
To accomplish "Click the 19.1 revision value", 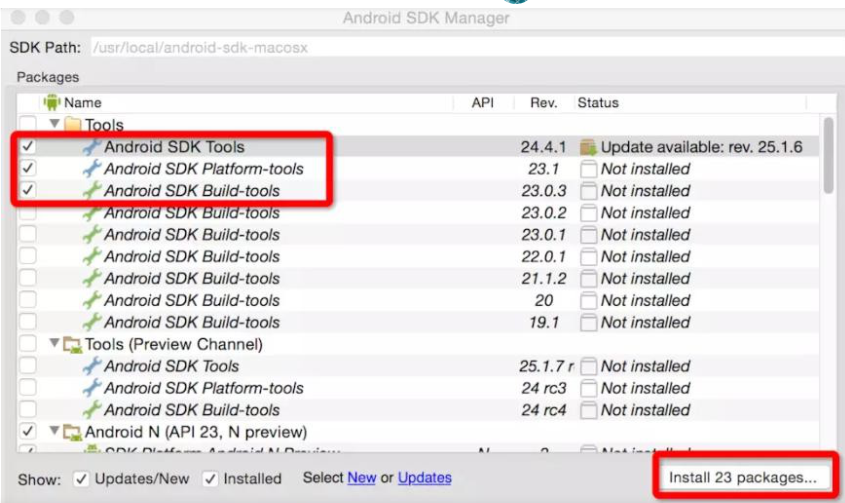I will pos(544,322).
